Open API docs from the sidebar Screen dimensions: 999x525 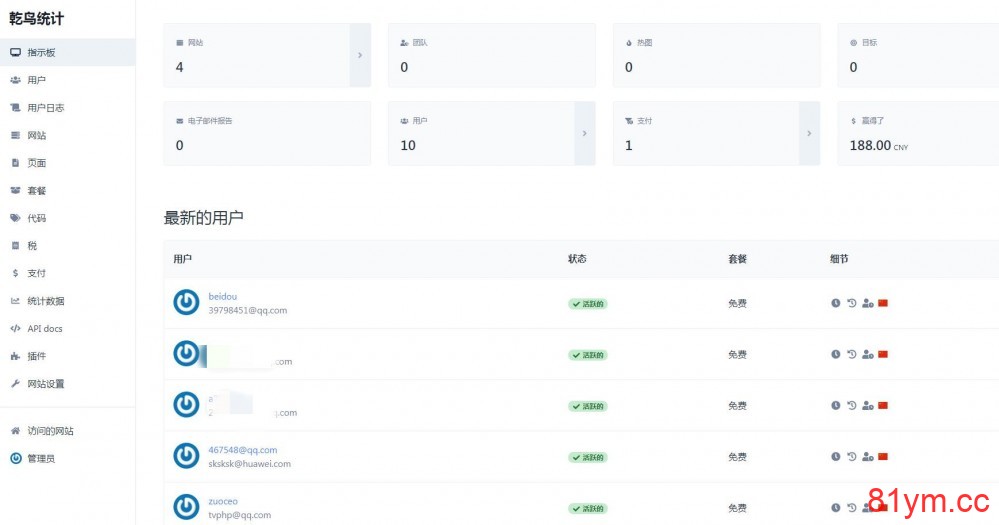[x=45, y=329]
